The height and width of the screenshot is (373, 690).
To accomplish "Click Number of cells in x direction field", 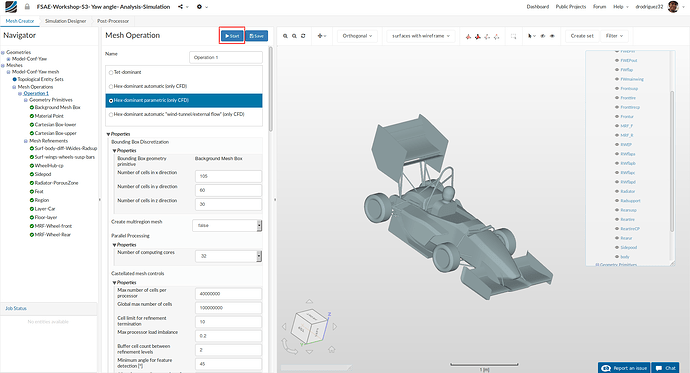I will point(228,176).
